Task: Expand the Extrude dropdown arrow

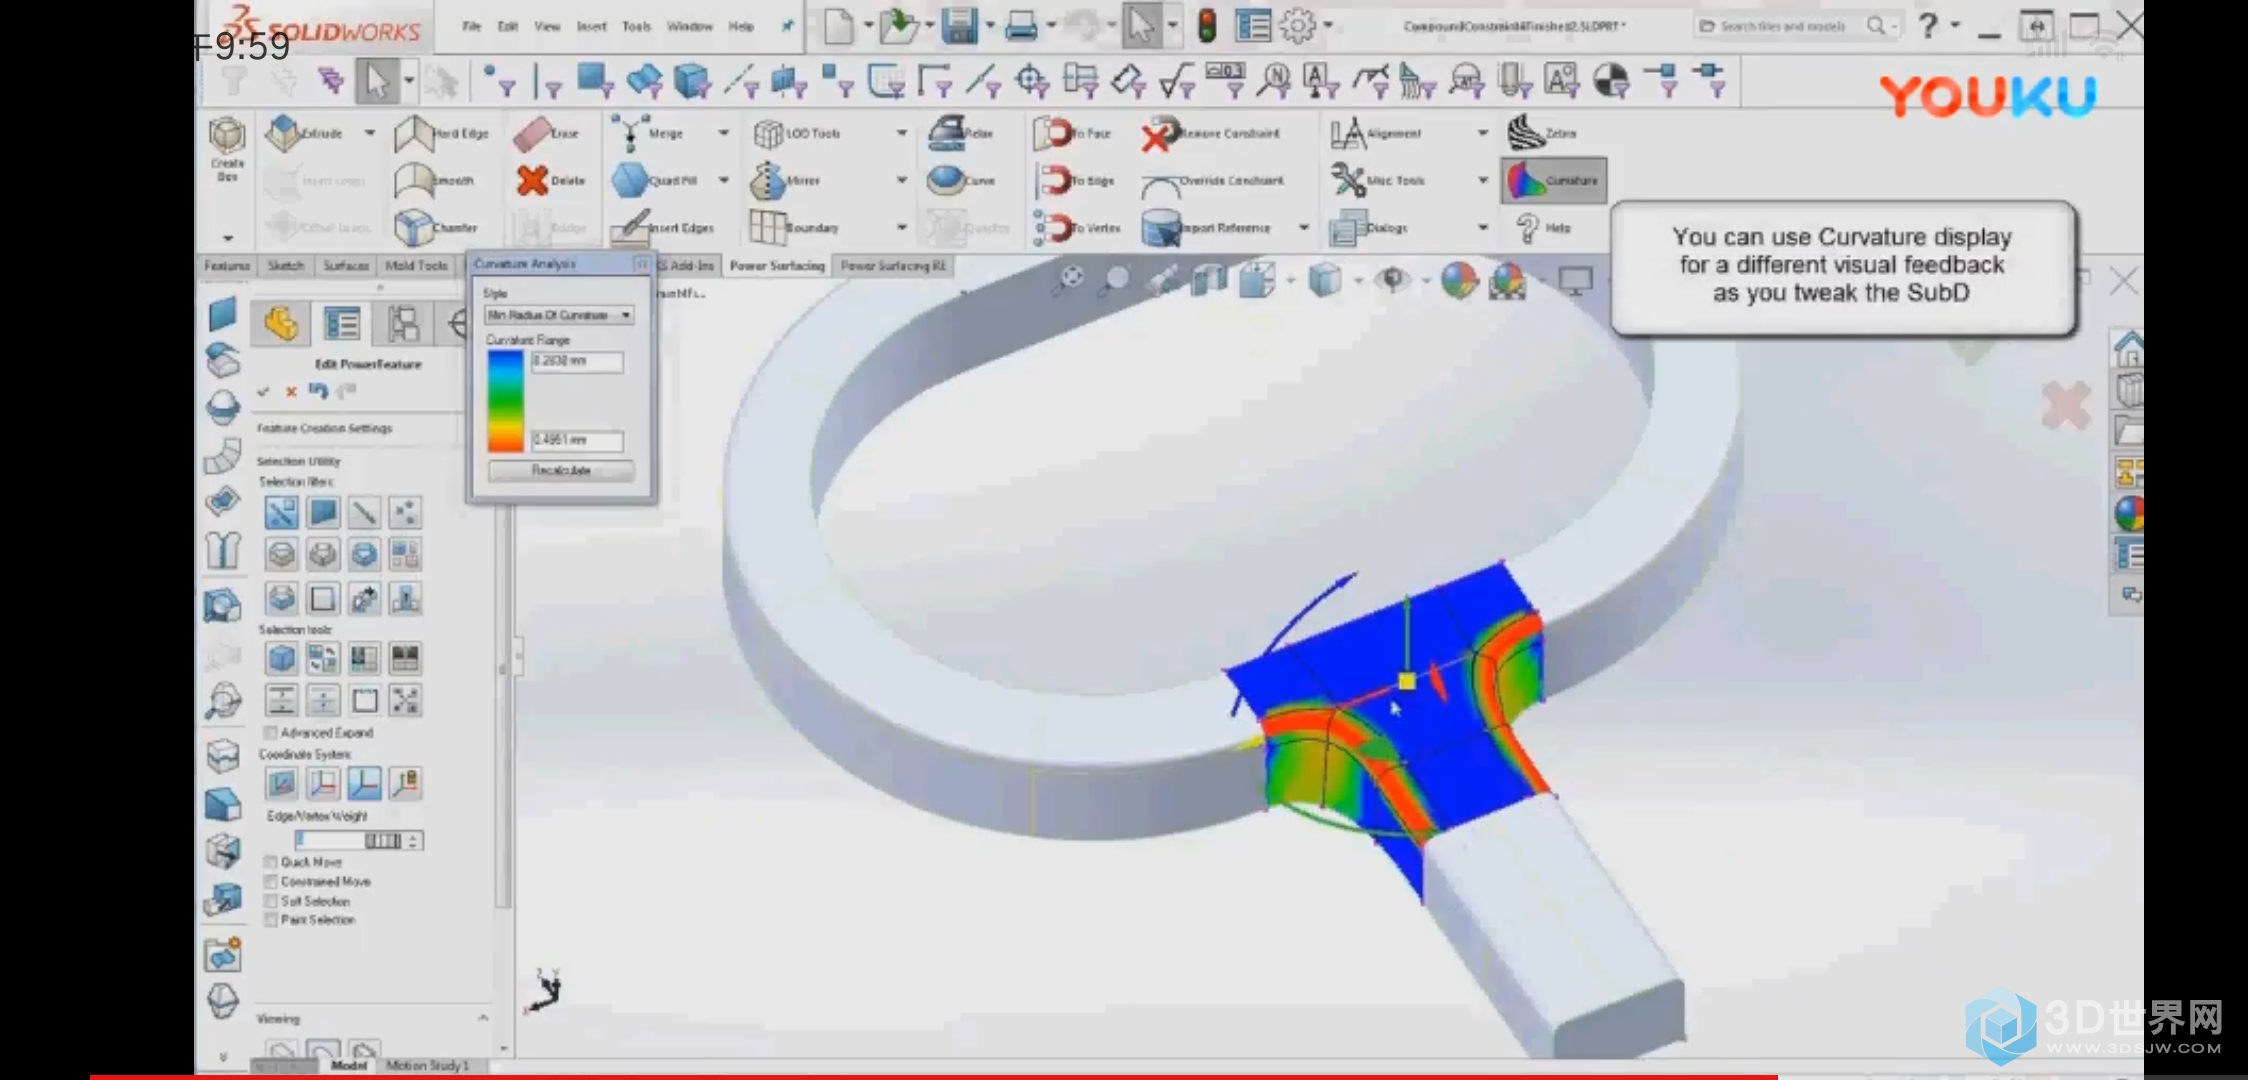Action: pyautogui.click(x=370, y=132)
